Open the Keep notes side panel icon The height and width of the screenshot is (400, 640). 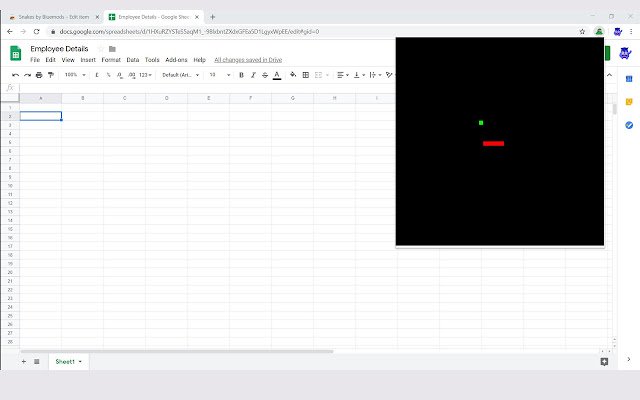point(629,102)
